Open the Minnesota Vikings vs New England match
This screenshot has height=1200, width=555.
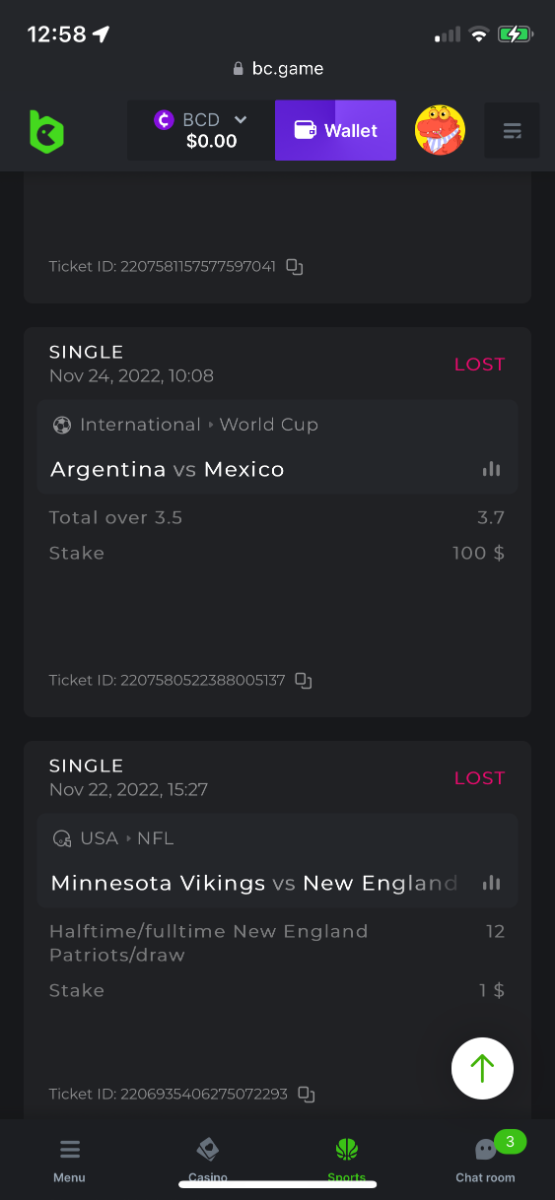(x=254, y=883)
